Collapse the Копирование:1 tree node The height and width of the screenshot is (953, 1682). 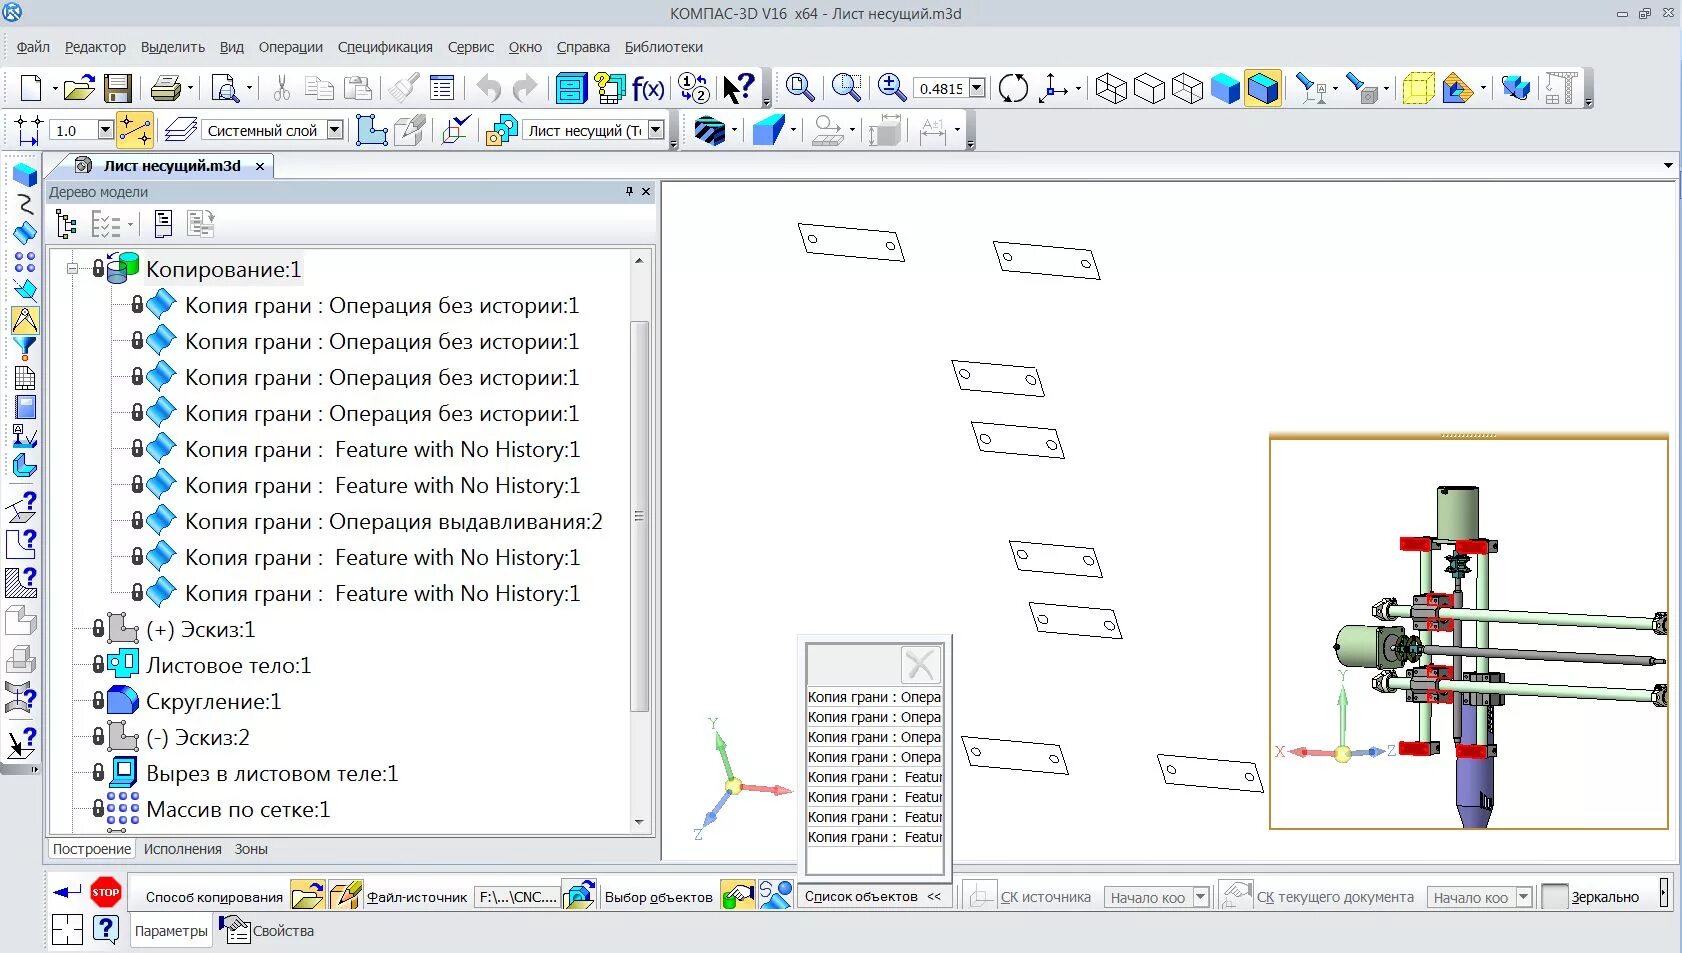coord(72,269)
